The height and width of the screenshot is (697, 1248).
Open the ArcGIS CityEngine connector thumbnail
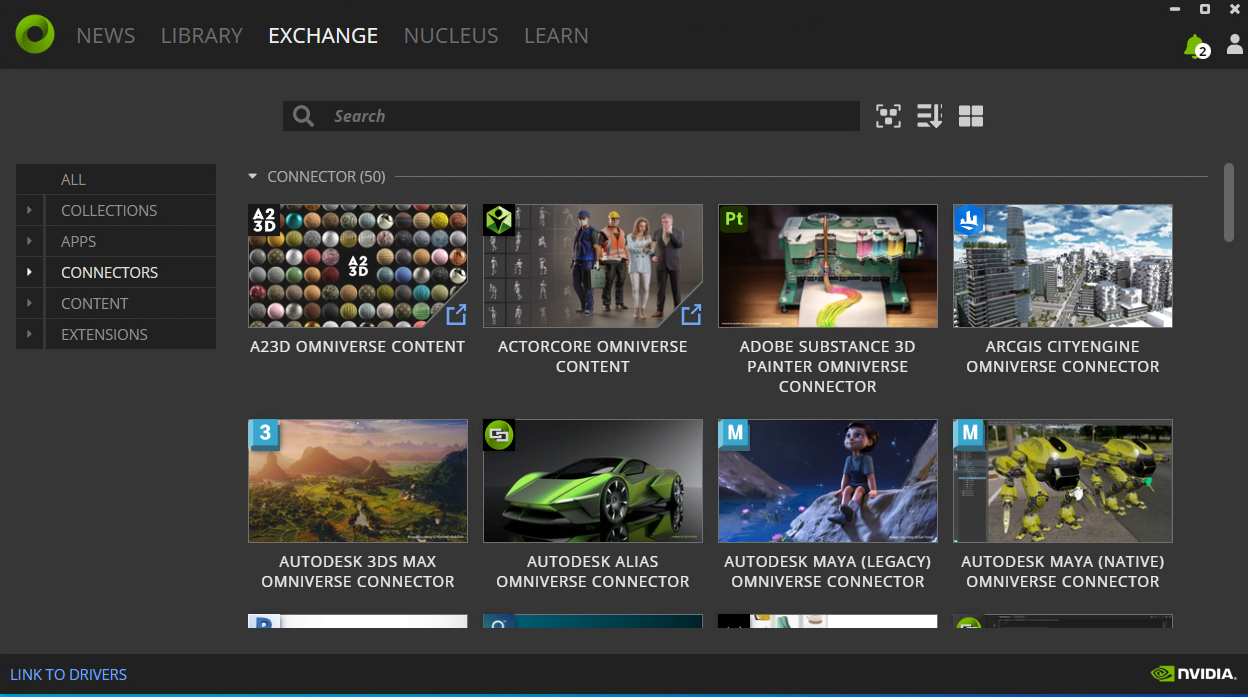[1063, 266]
